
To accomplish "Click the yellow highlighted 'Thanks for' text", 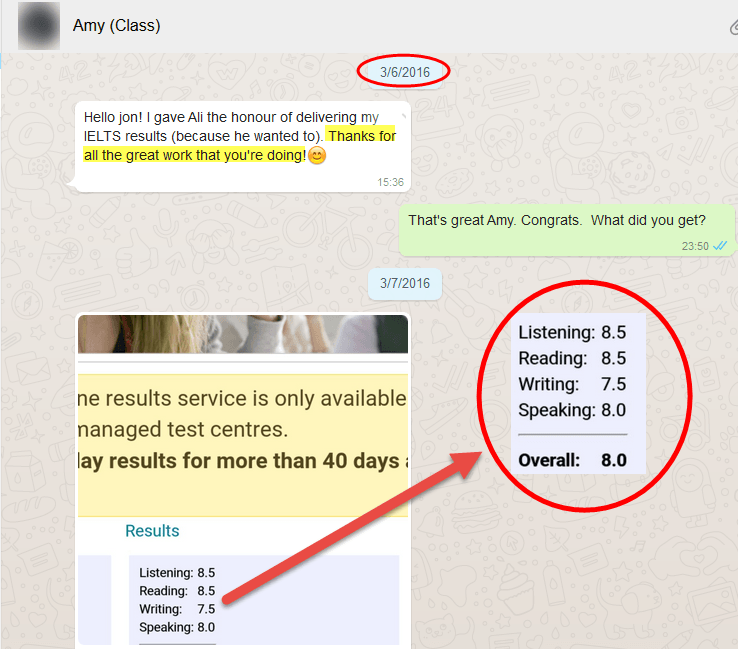I will 361,136.
